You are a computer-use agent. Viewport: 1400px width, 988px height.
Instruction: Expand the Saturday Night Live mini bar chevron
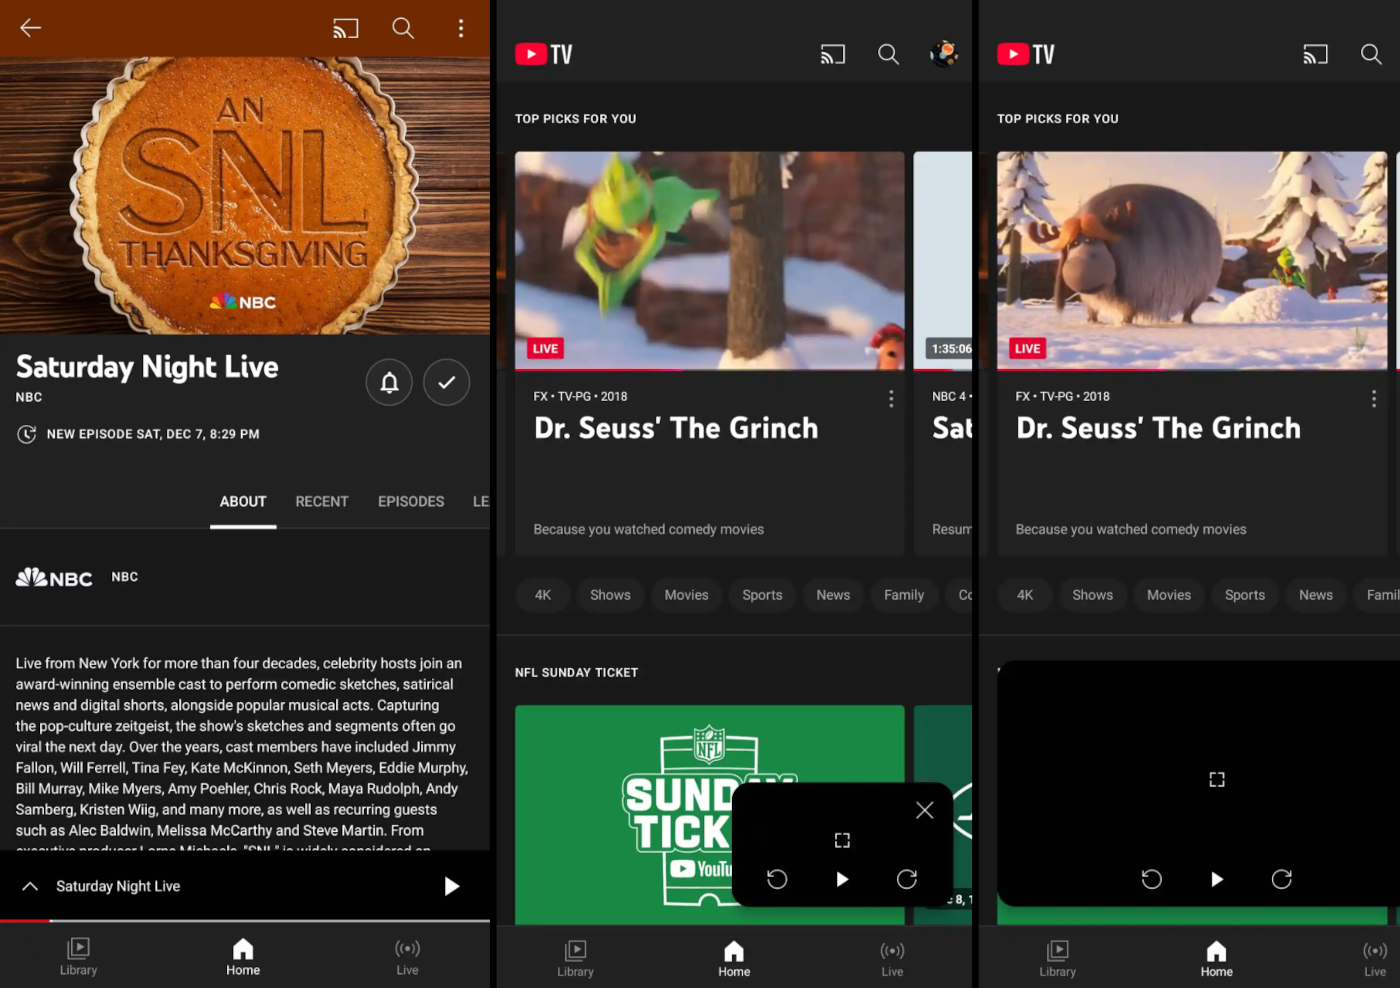[x=31, y=886]
